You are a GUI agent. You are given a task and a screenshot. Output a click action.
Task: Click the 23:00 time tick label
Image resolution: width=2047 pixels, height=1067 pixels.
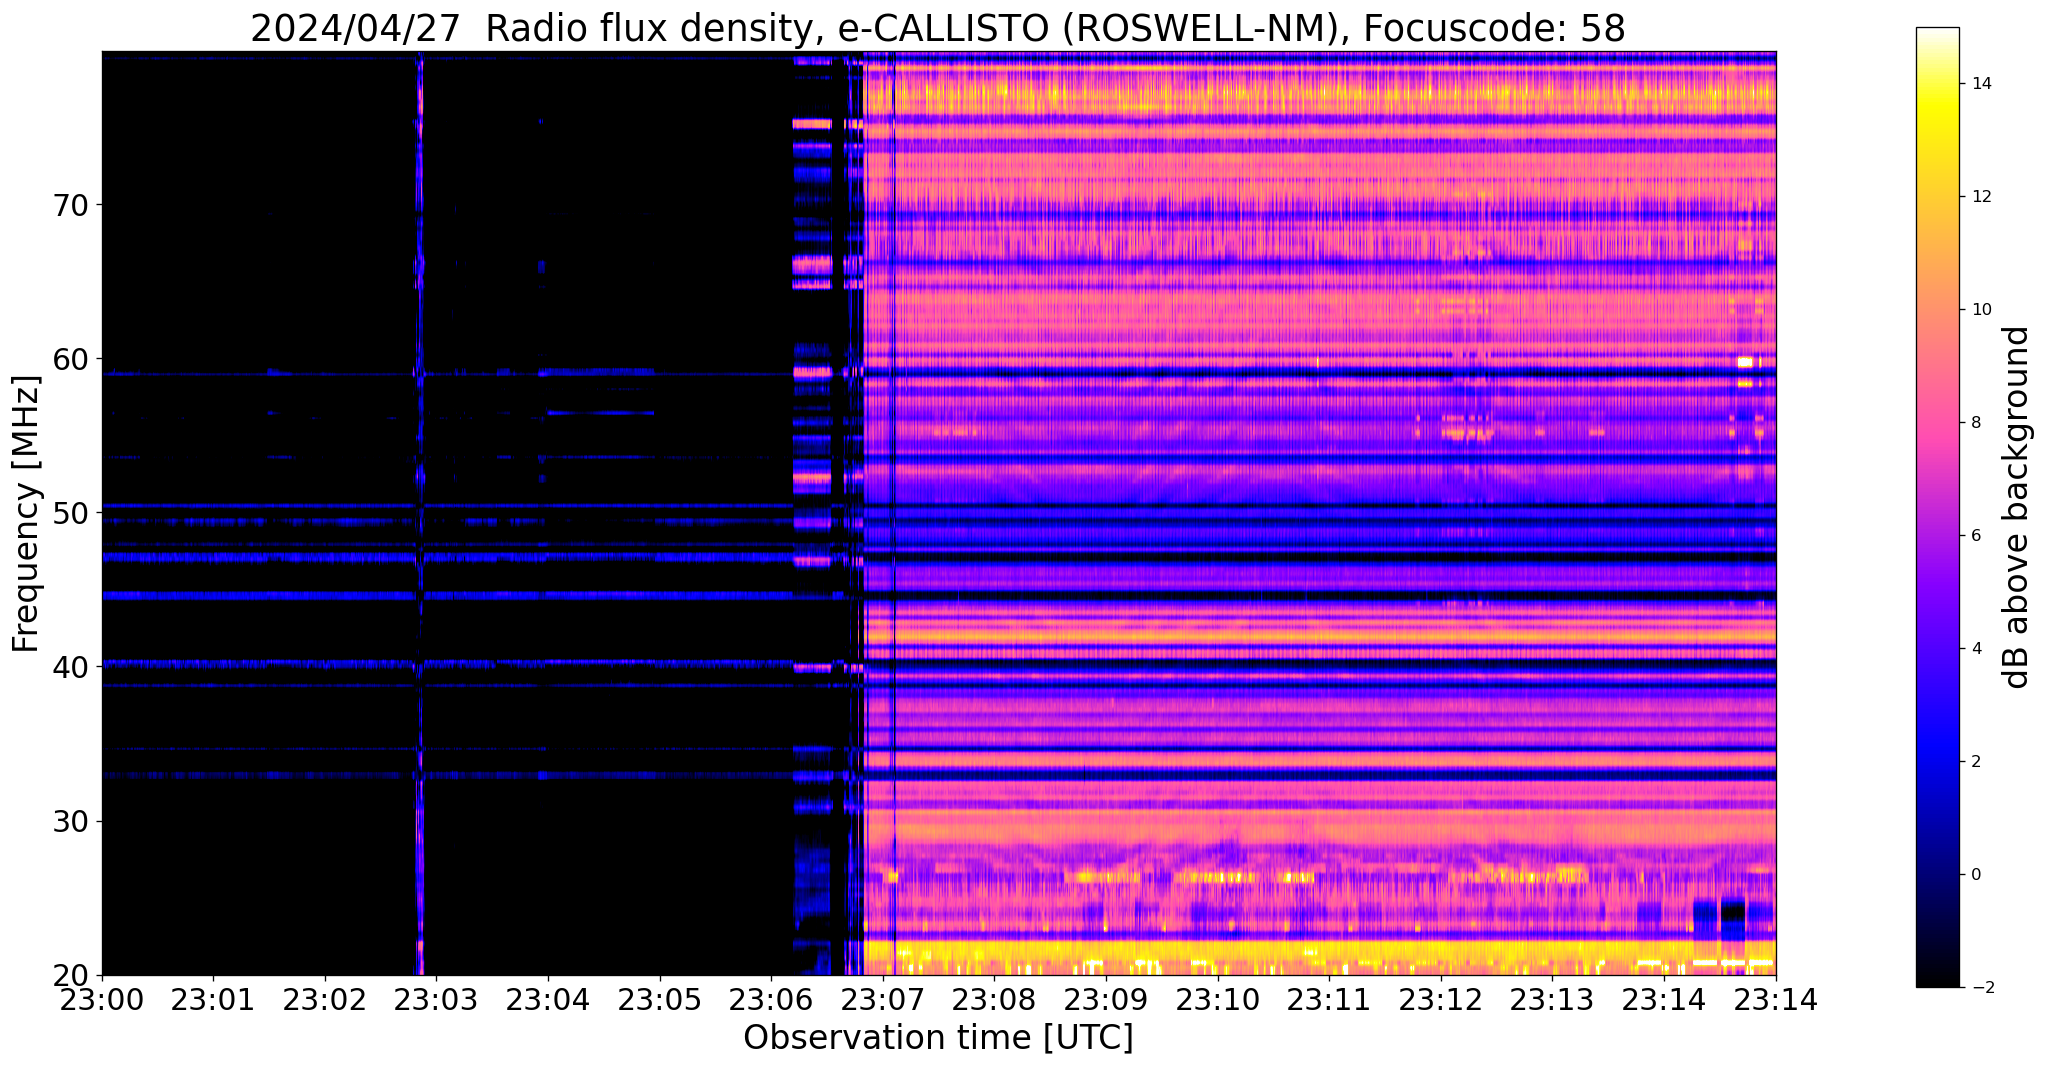(x=102, y=998)
